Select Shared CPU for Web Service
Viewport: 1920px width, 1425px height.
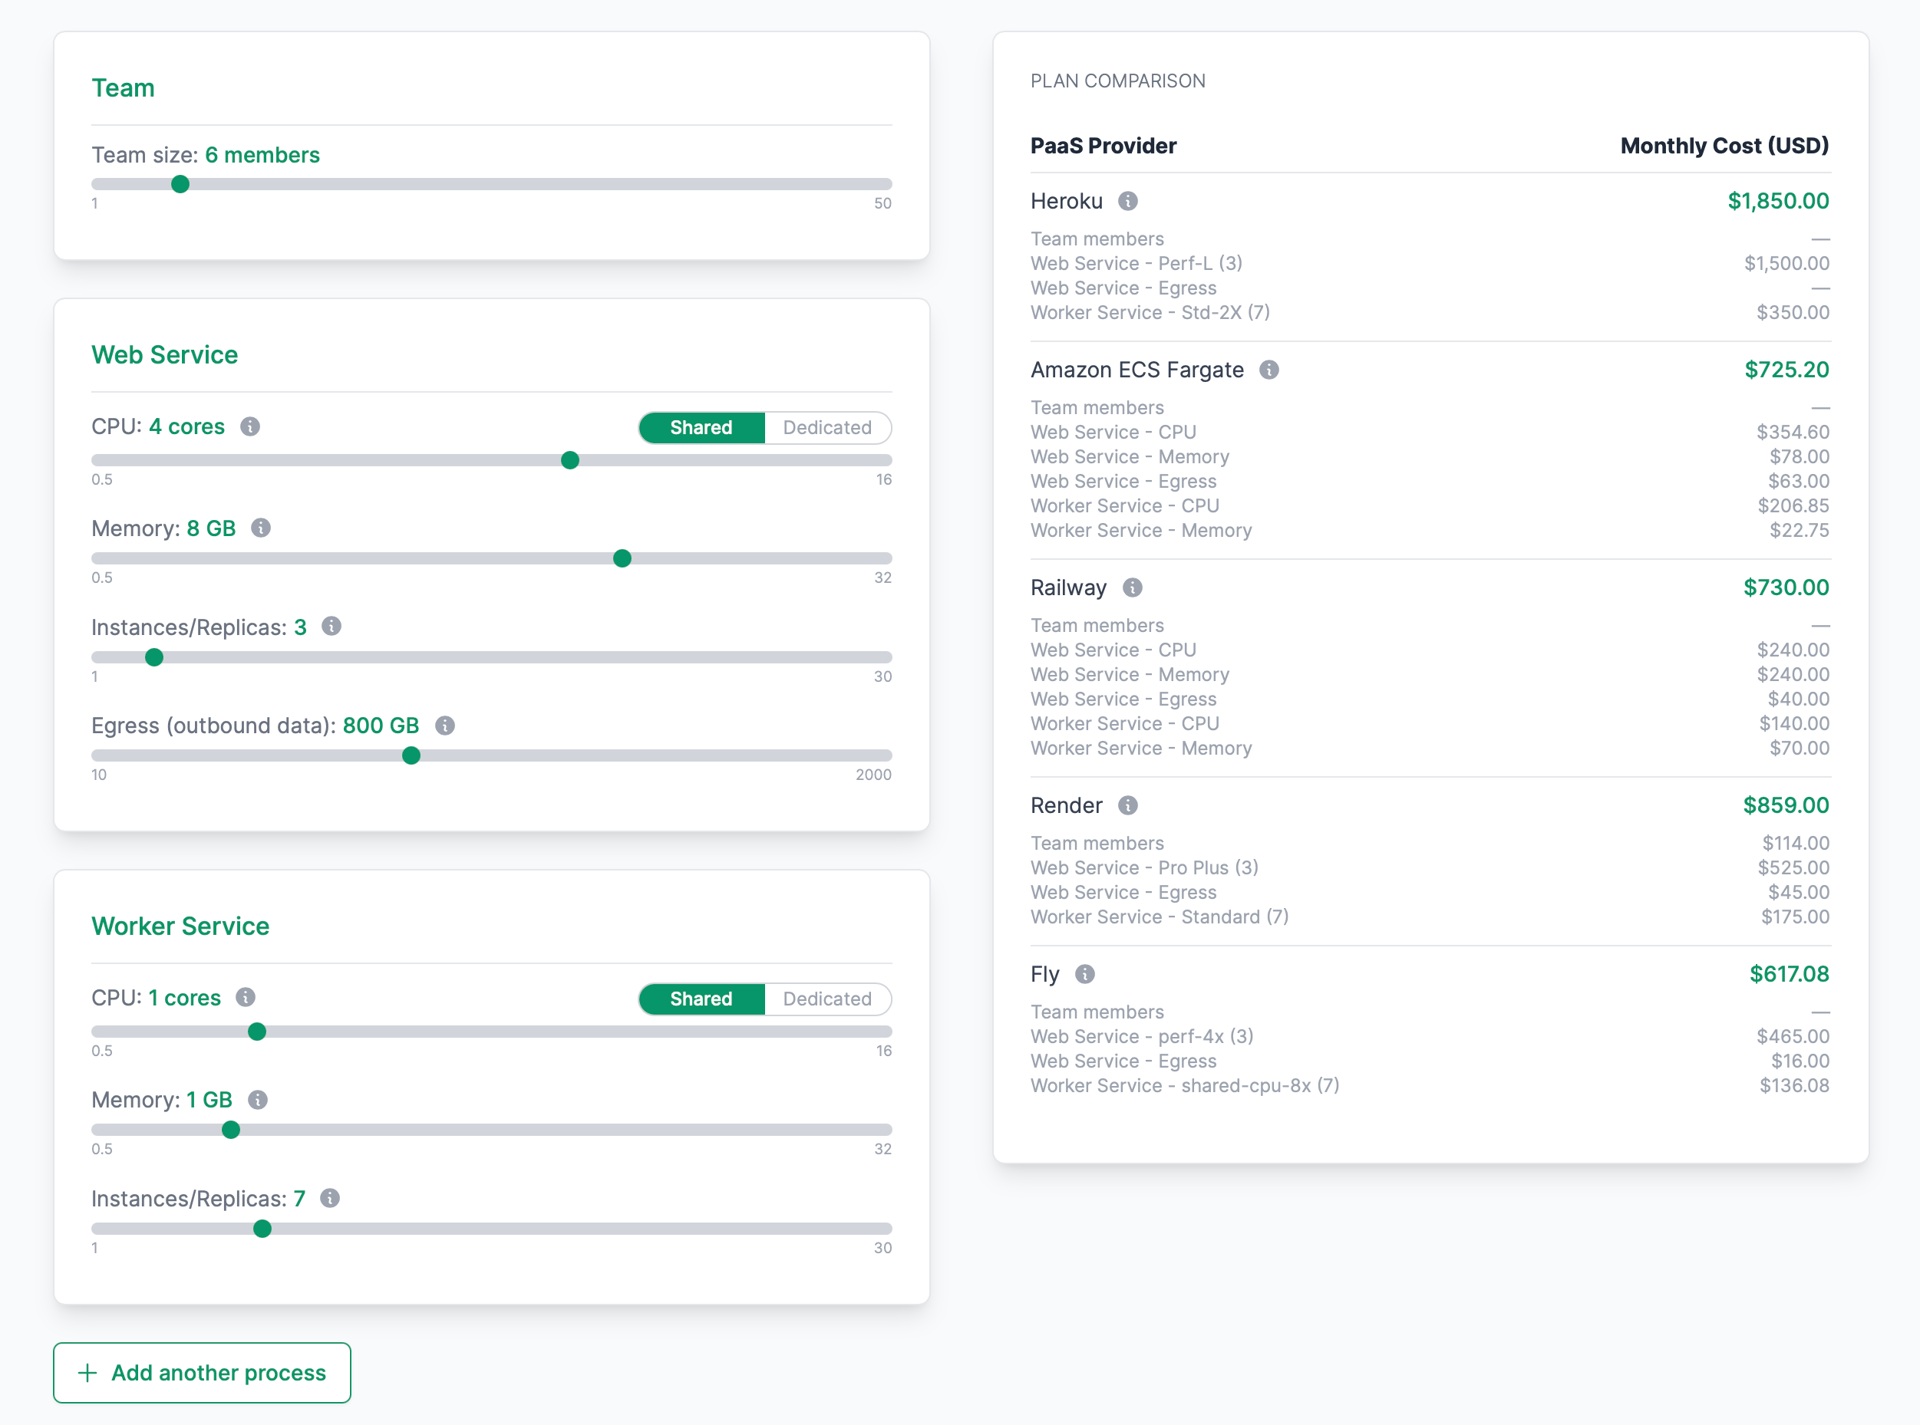(x=701, y=428)
